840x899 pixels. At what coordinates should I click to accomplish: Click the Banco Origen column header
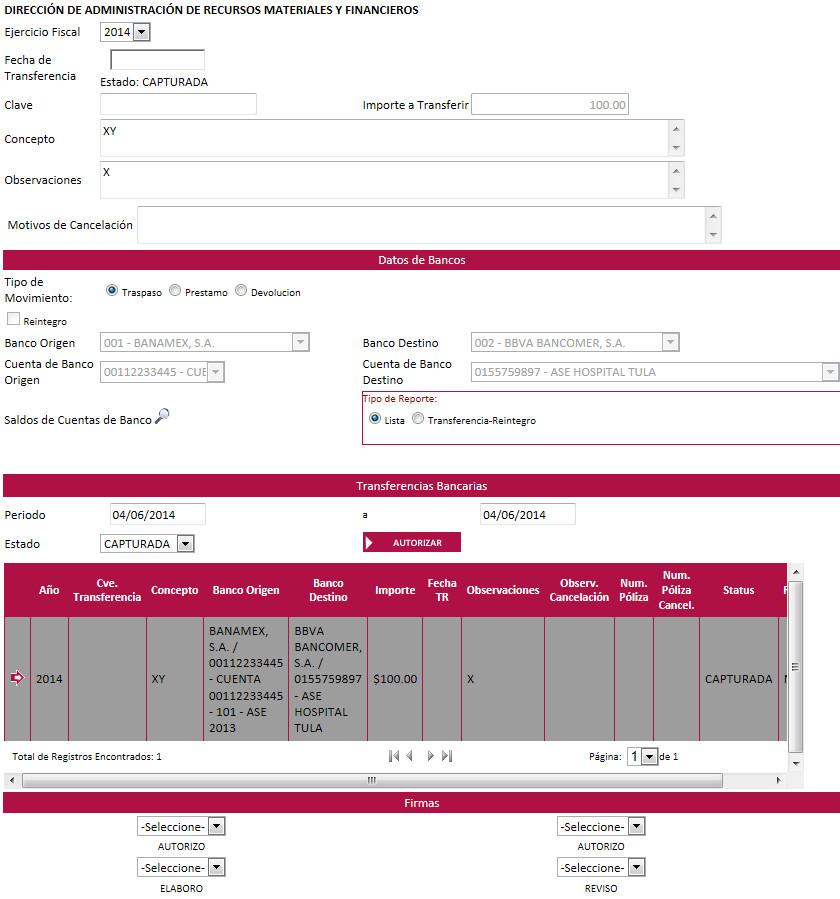click(x=246, y=590)
